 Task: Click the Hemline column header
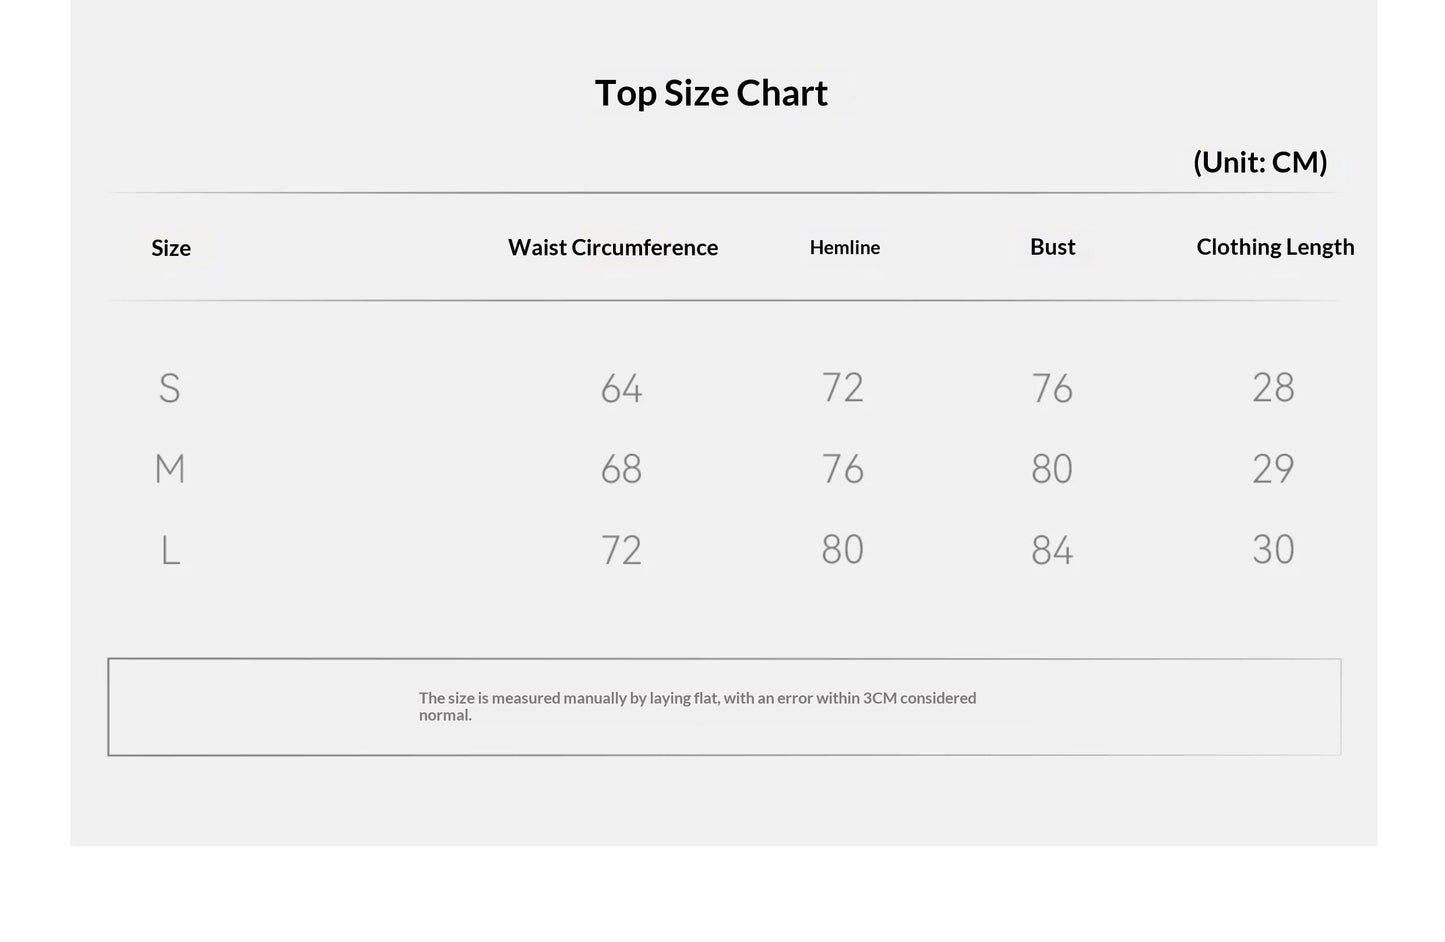click(x=845, y=247)
